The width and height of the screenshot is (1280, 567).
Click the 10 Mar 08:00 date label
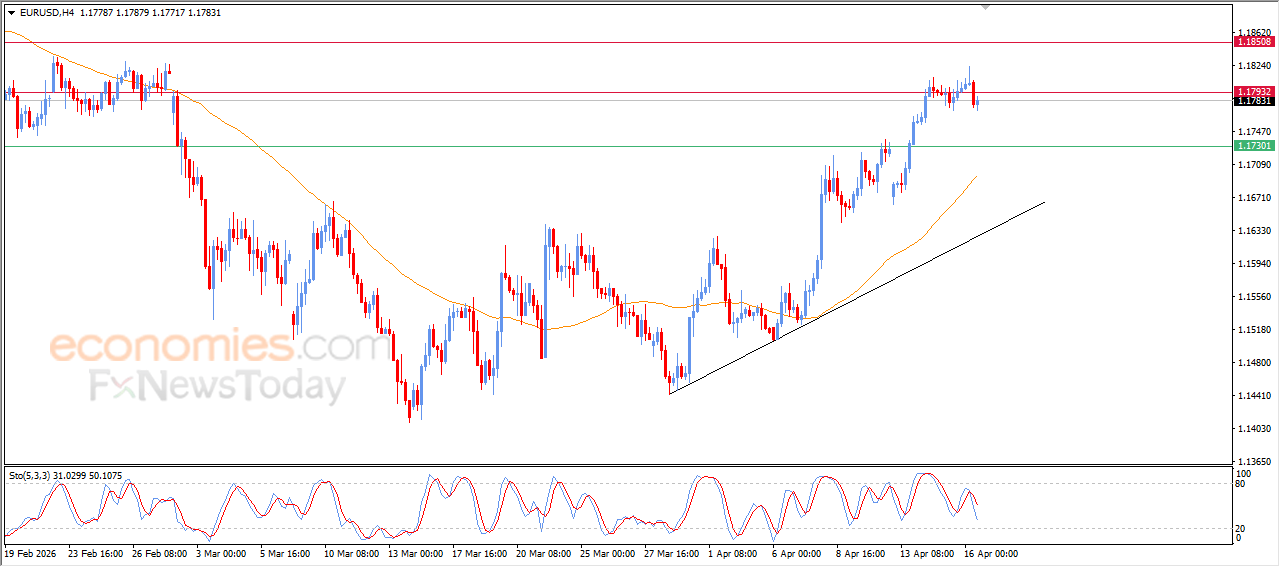(350, 552)
